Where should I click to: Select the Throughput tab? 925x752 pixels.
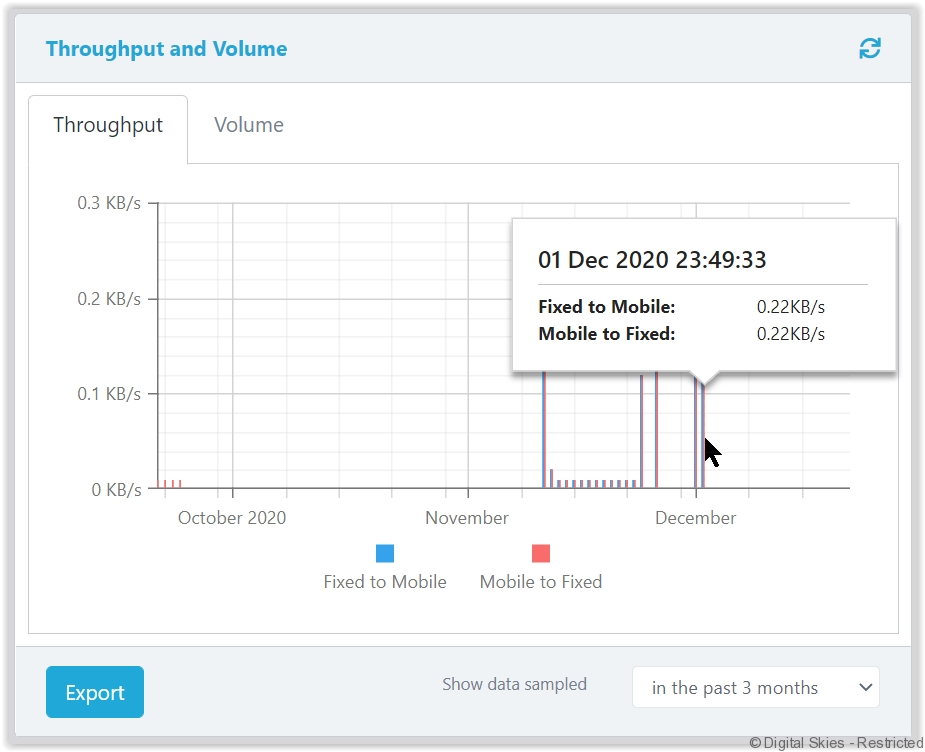pos(108,125)
